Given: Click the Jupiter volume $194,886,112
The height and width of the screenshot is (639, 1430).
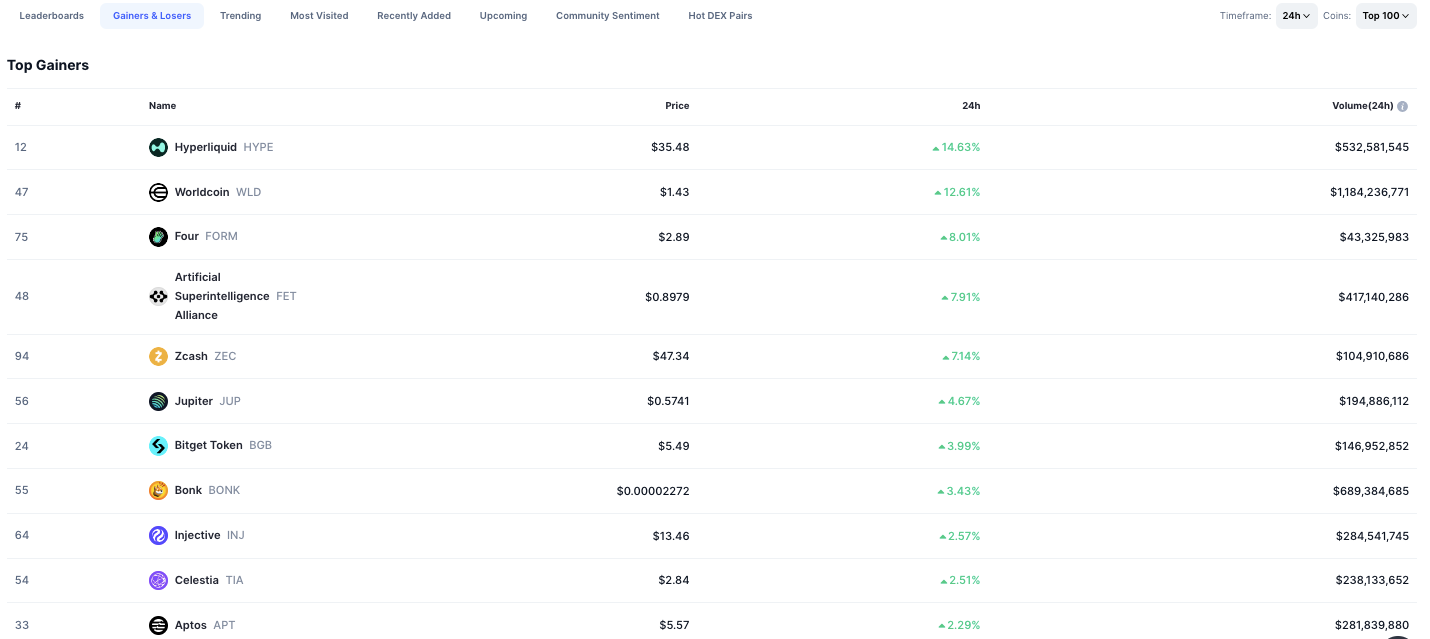Looking at the screenshot, I should (x=1374, y=401).
